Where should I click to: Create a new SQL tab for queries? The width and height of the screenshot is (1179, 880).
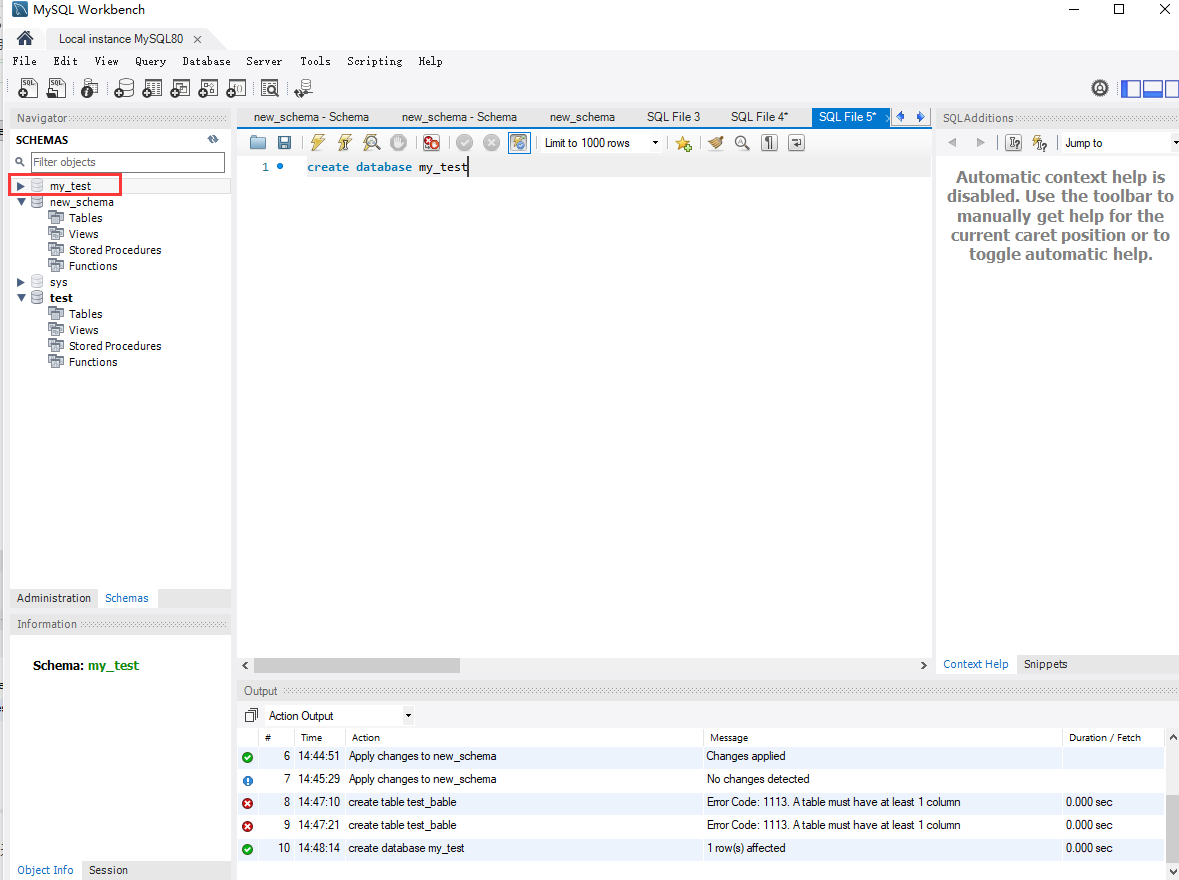pos(28,88)
